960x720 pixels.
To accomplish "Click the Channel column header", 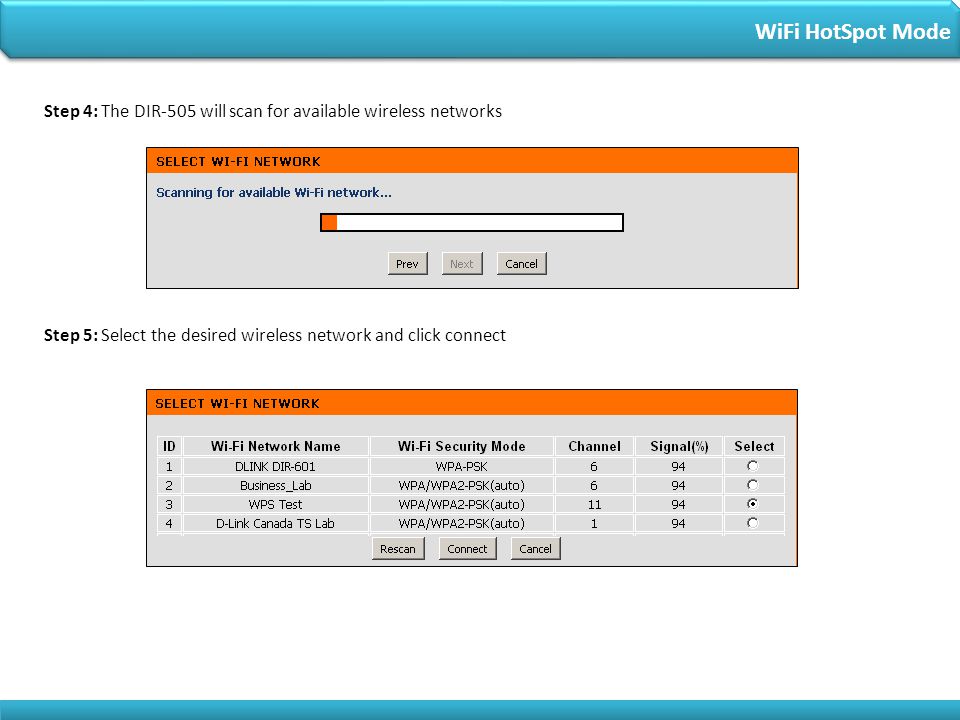I will pyautogui.click(x=594, y=446).
